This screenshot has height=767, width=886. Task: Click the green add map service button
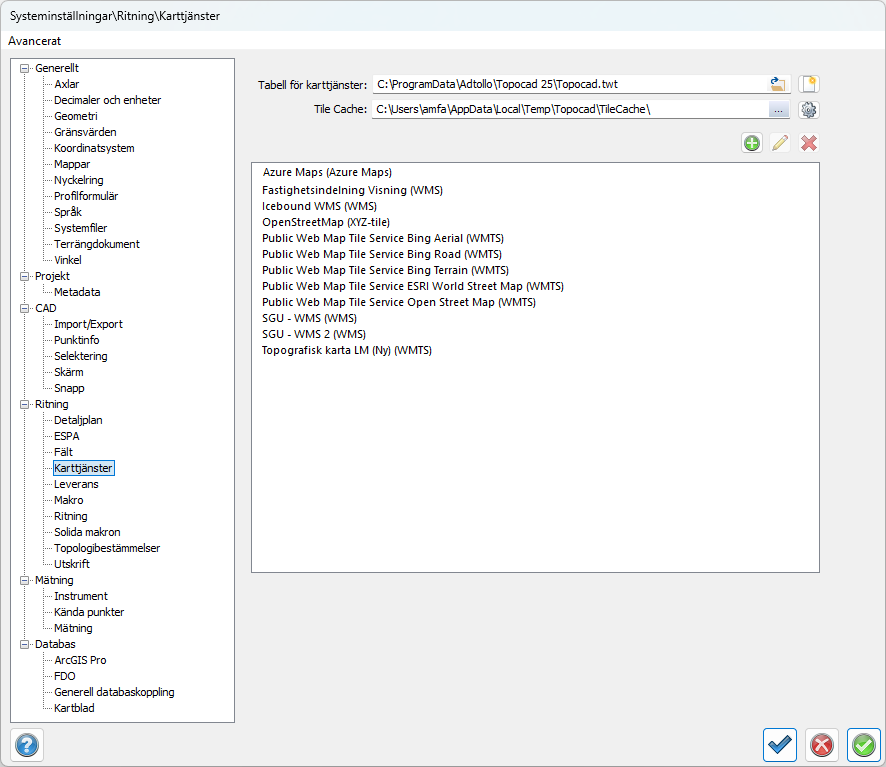click(x=752, y=143)
